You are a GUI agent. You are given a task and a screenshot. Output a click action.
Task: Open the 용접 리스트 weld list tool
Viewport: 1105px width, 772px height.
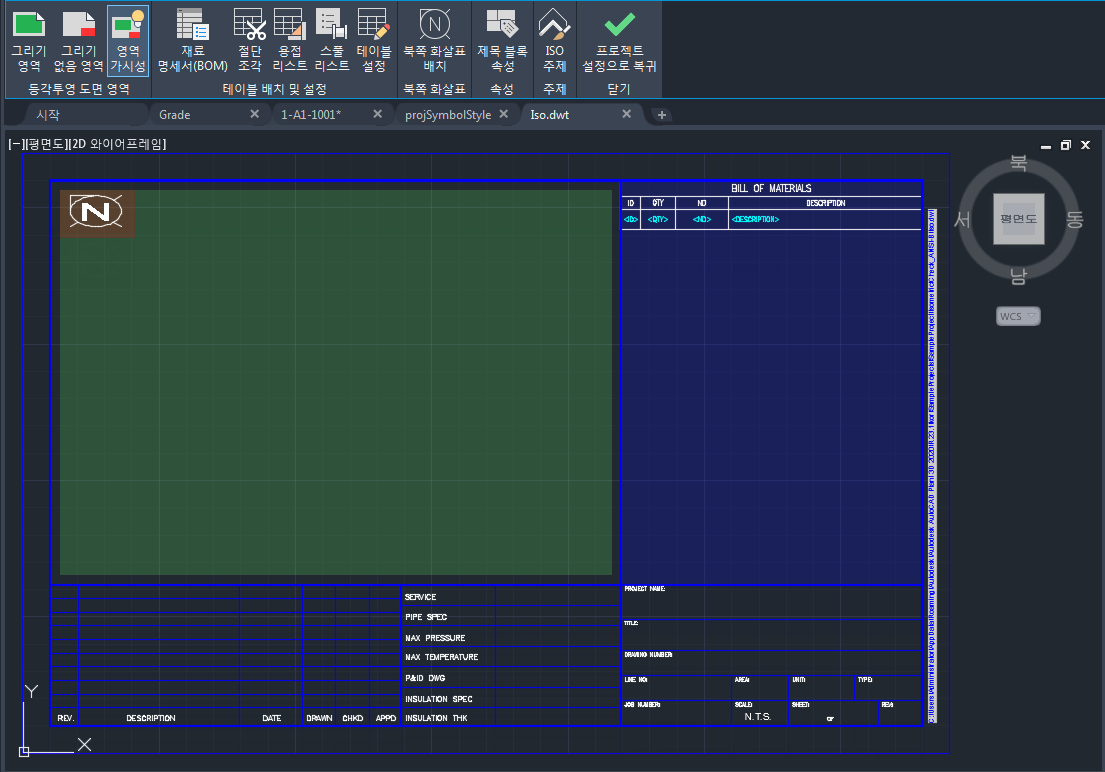click(x=290, y=40)
